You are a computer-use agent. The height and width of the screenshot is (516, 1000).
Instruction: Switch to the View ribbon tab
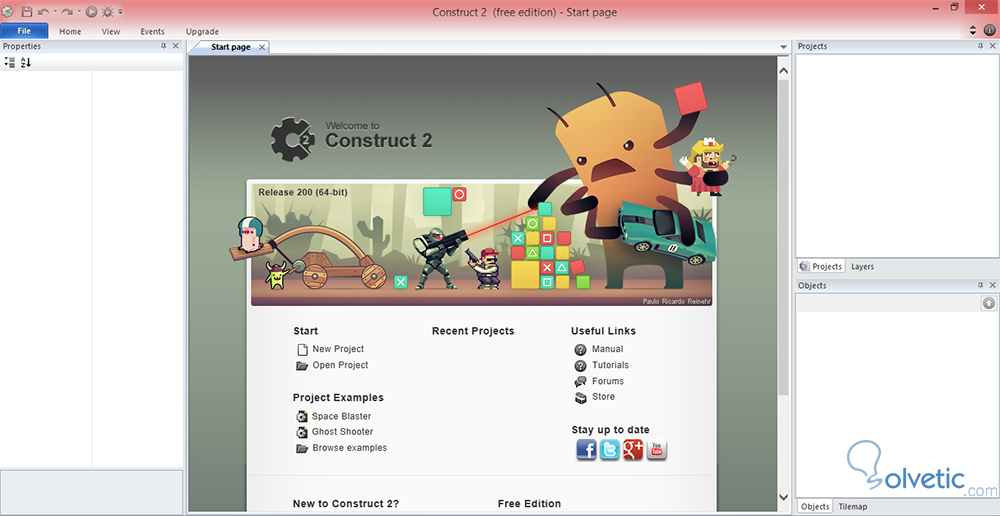click(x=111, y=31)
